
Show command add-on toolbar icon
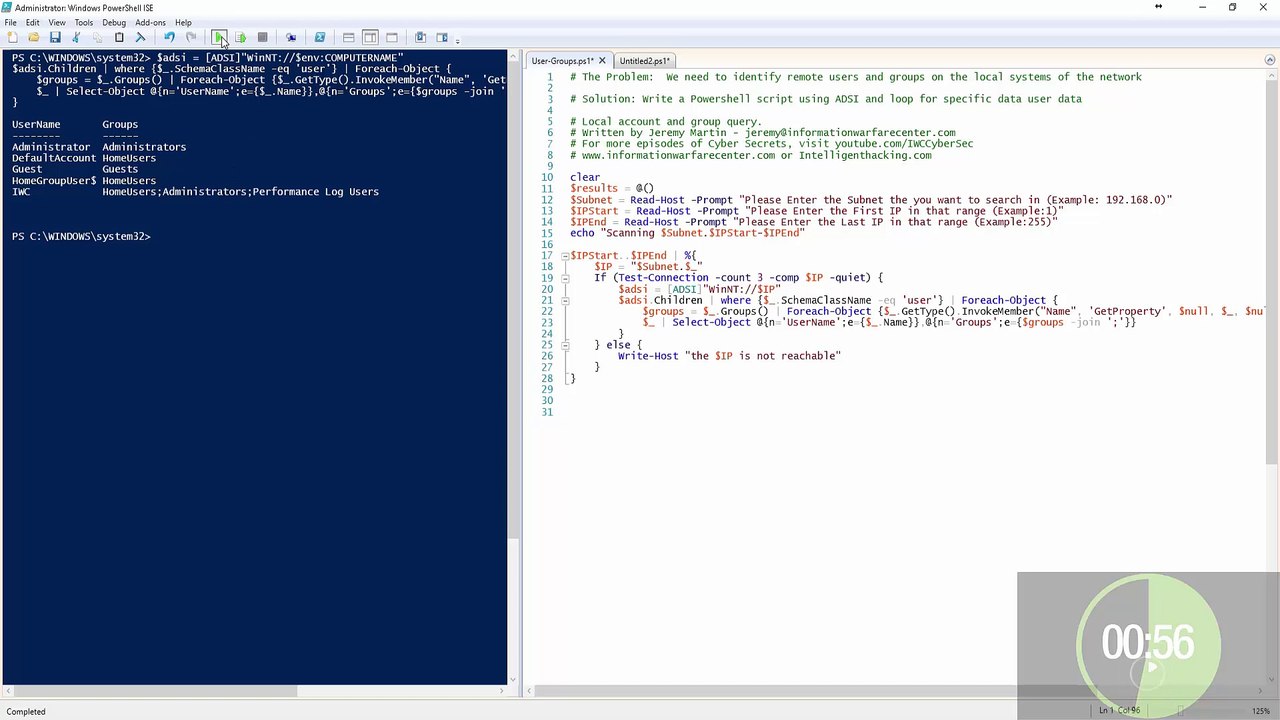(x=442, y=38)
